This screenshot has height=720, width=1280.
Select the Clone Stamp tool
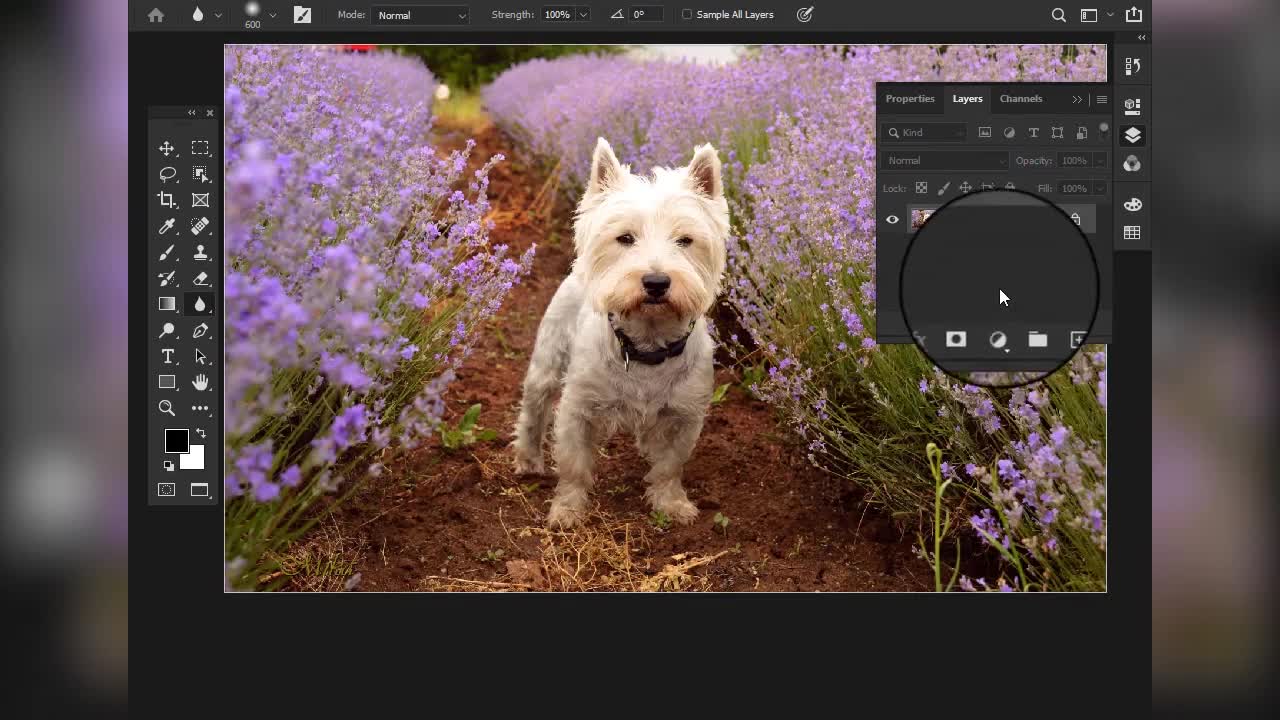[200, 253]
